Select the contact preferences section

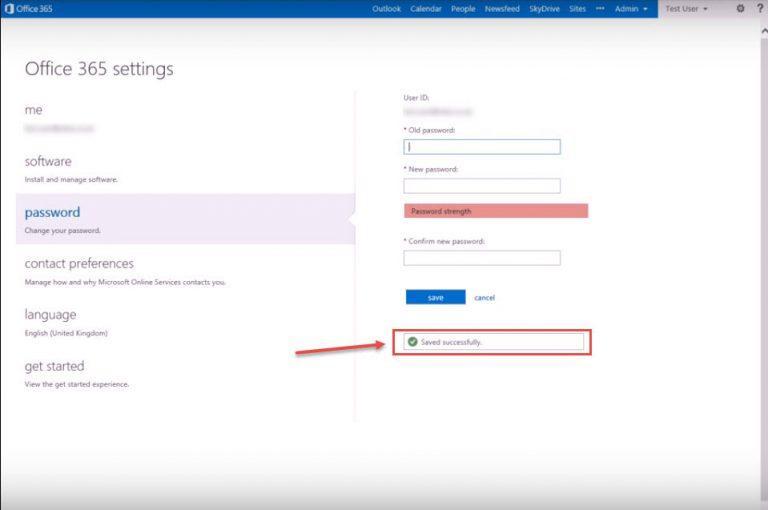tap(79, 264)
